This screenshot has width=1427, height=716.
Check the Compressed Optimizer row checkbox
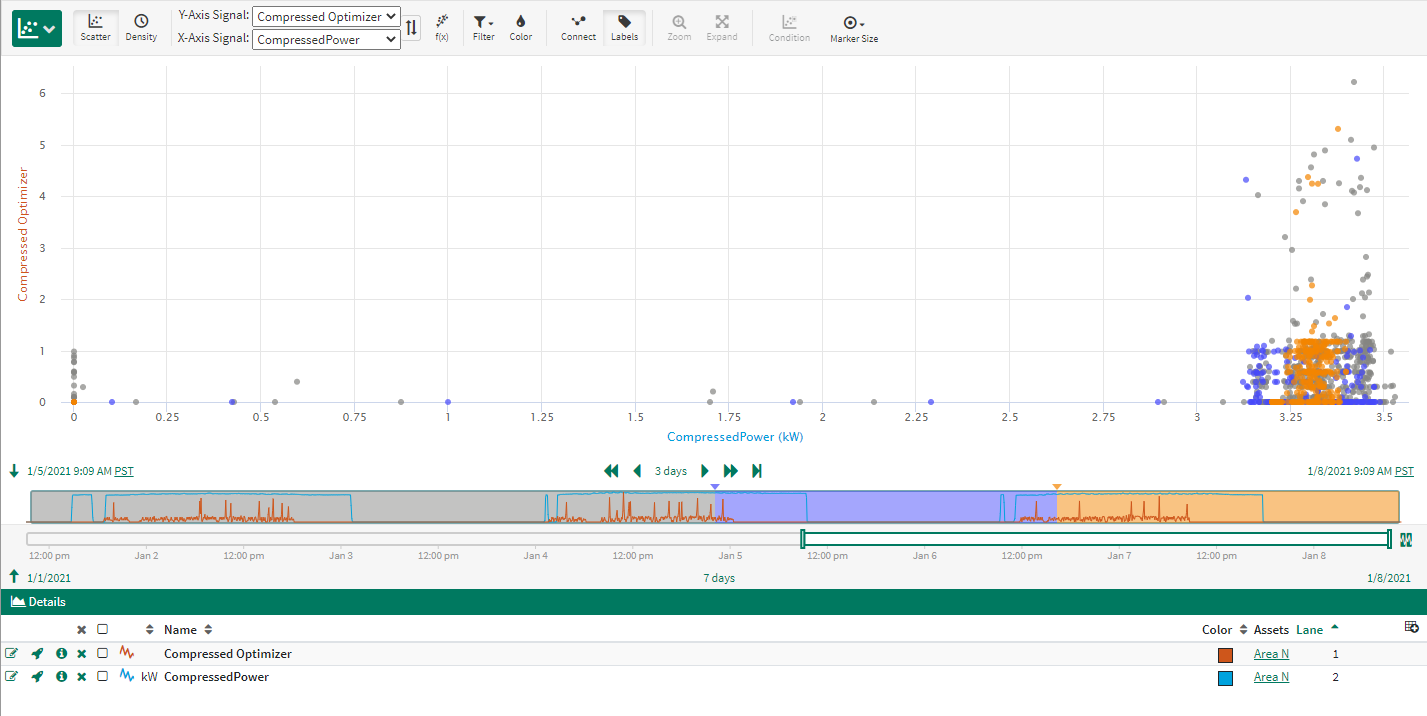point(102,654)
